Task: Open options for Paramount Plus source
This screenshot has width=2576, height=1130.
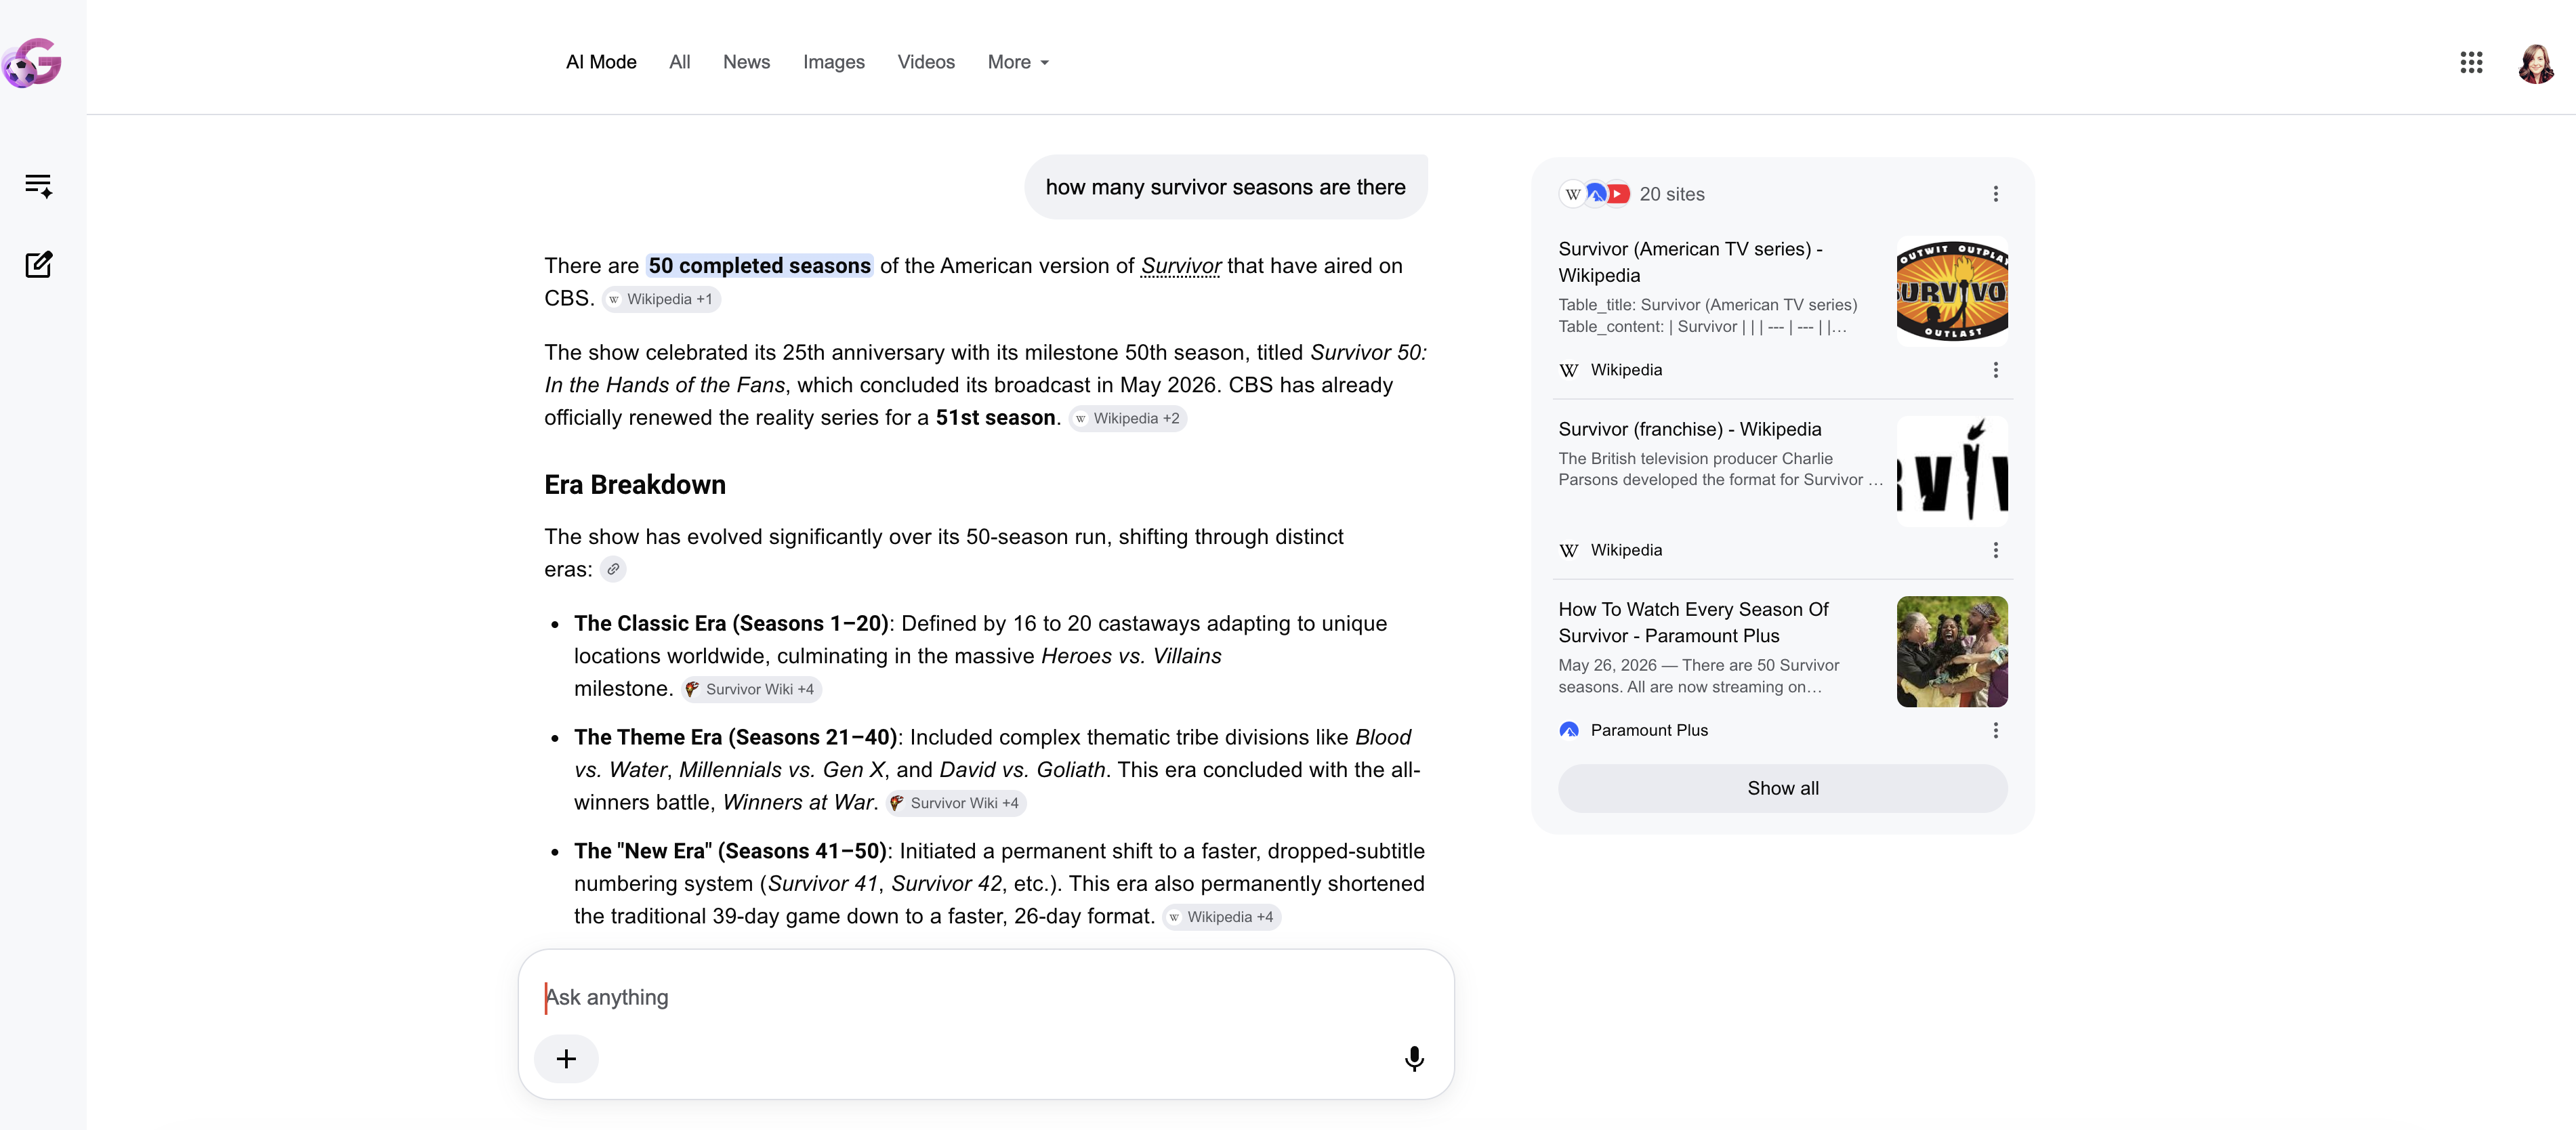Action: click(1995, 730)
